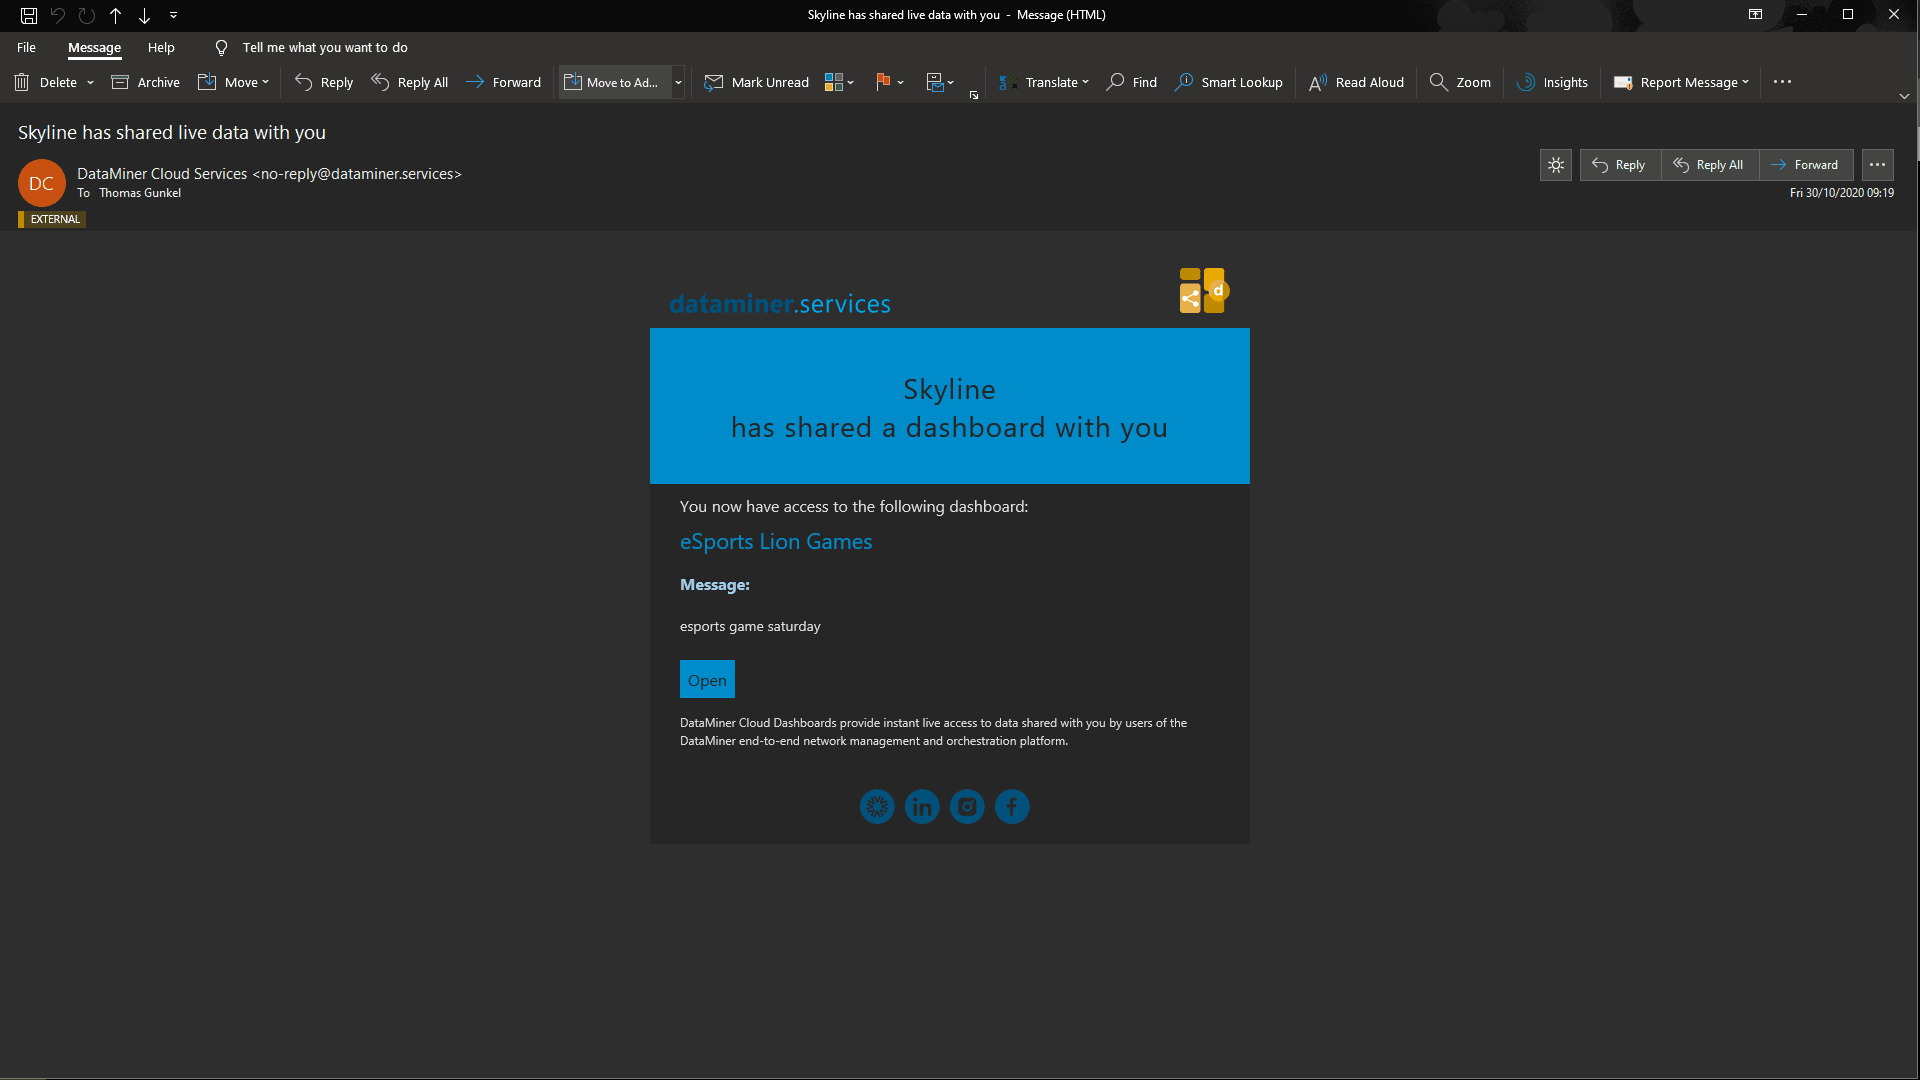Expand the Quick Steps gallery arrow
This screenshot has height=1080, width=1920.
[x=678, y=82]
